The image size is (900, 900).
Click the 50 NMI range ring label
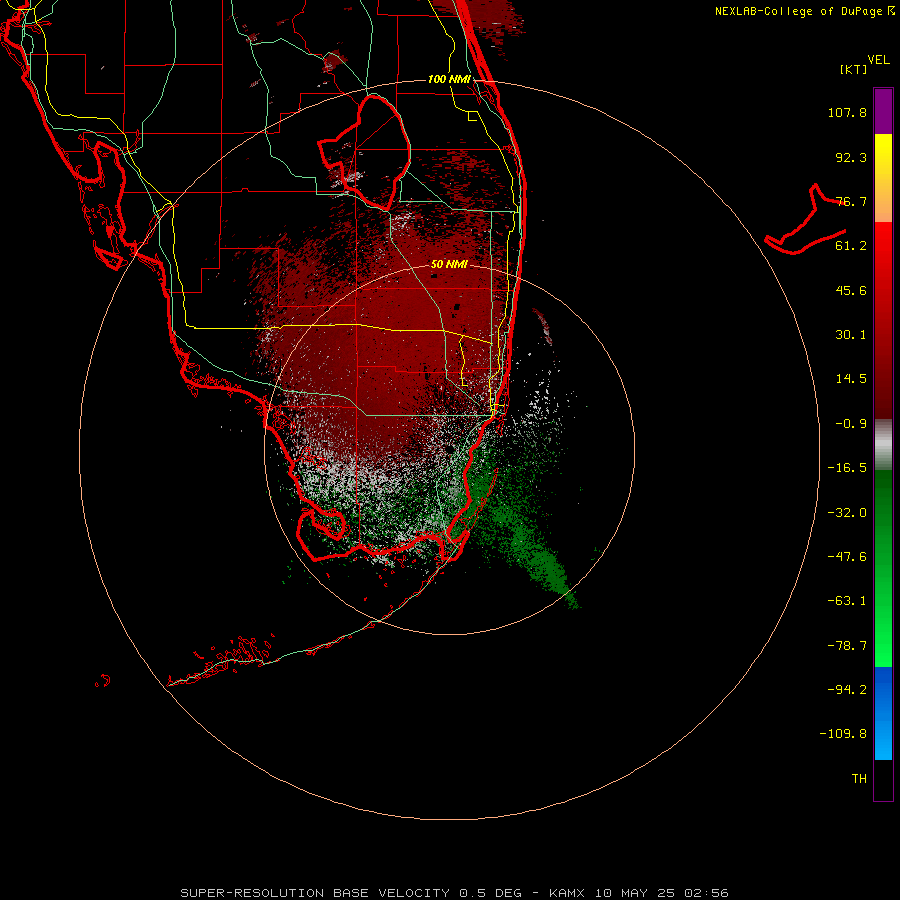pos(449,264)
